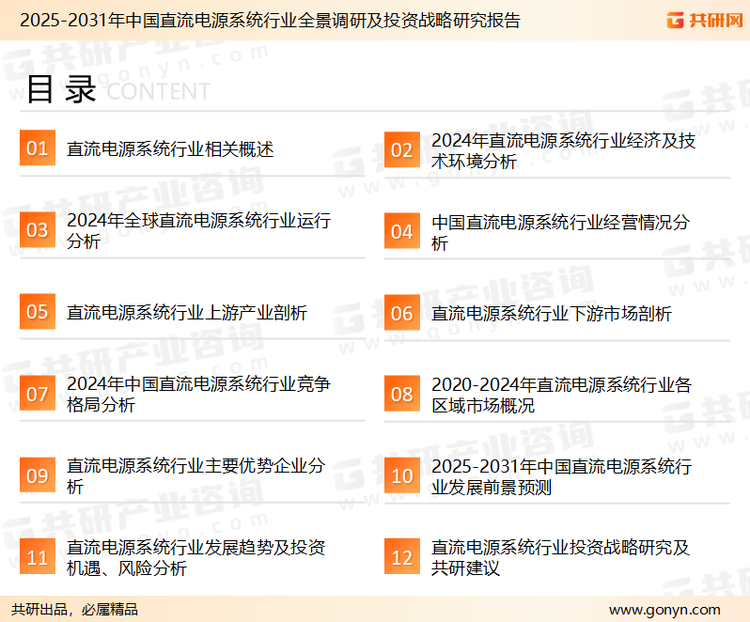Click the footer slogan 共研出品，必属精品
This screenshot has width=750, height=622.
pos(75,610)
